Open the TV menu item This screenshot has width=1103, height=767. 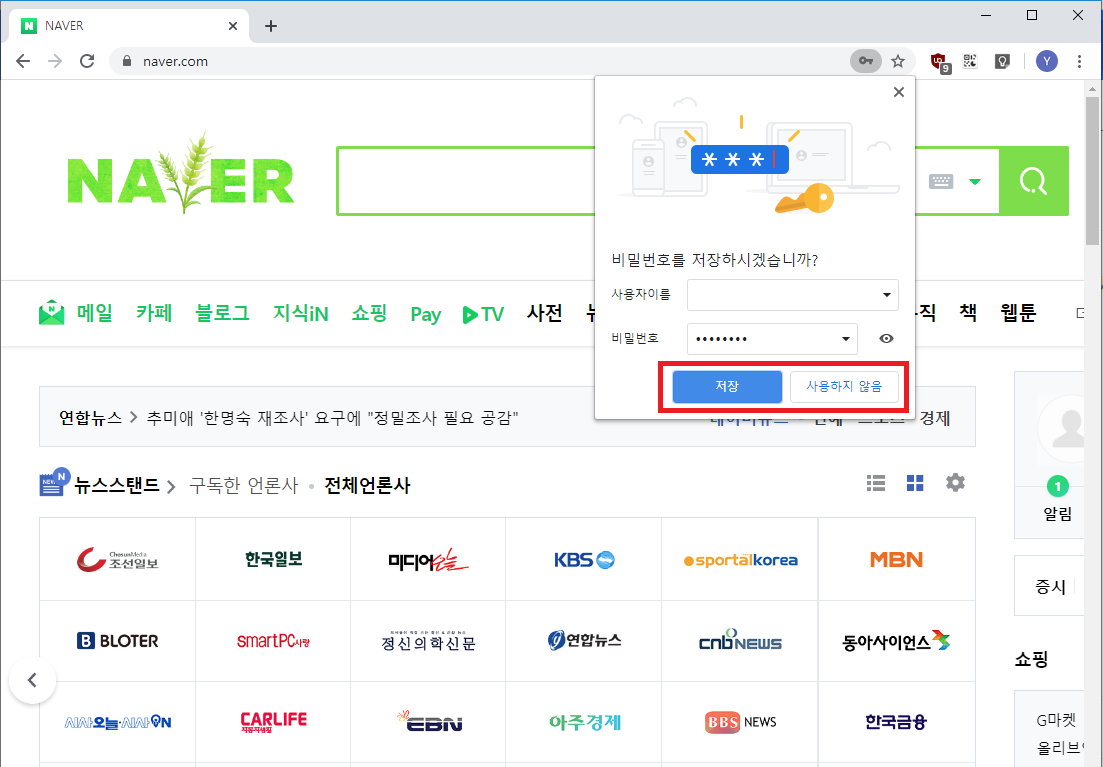(483, 314)
